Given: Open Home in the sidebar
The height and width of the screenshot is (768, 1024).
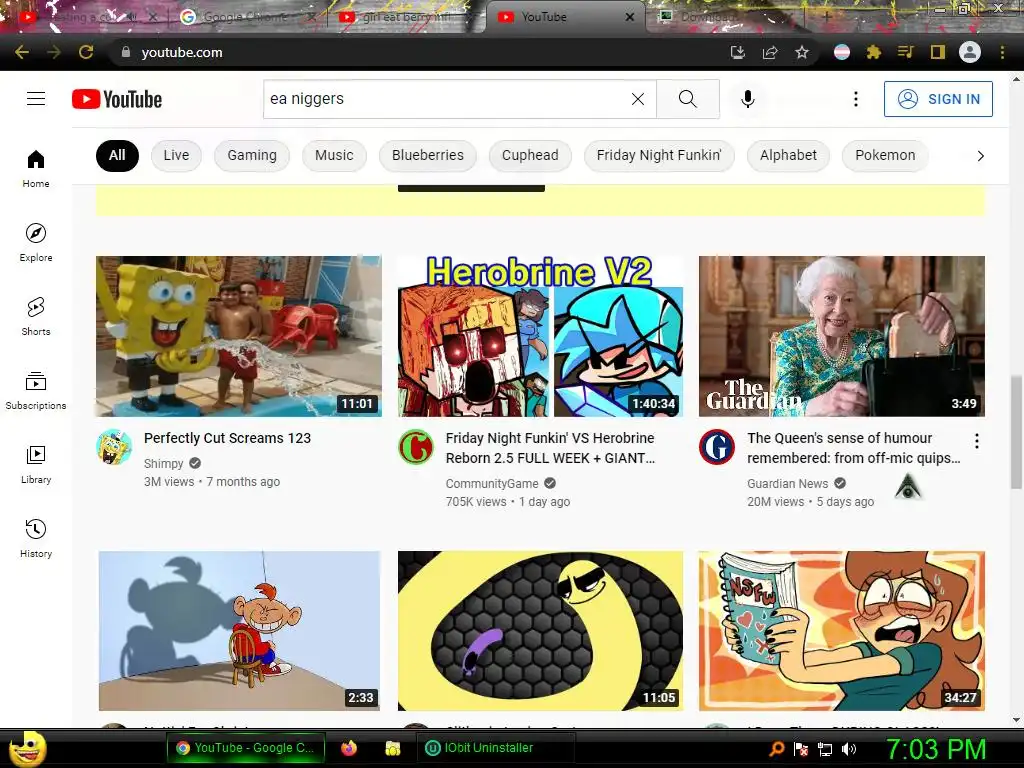Looking at the screenshot, I should [36, 168].
